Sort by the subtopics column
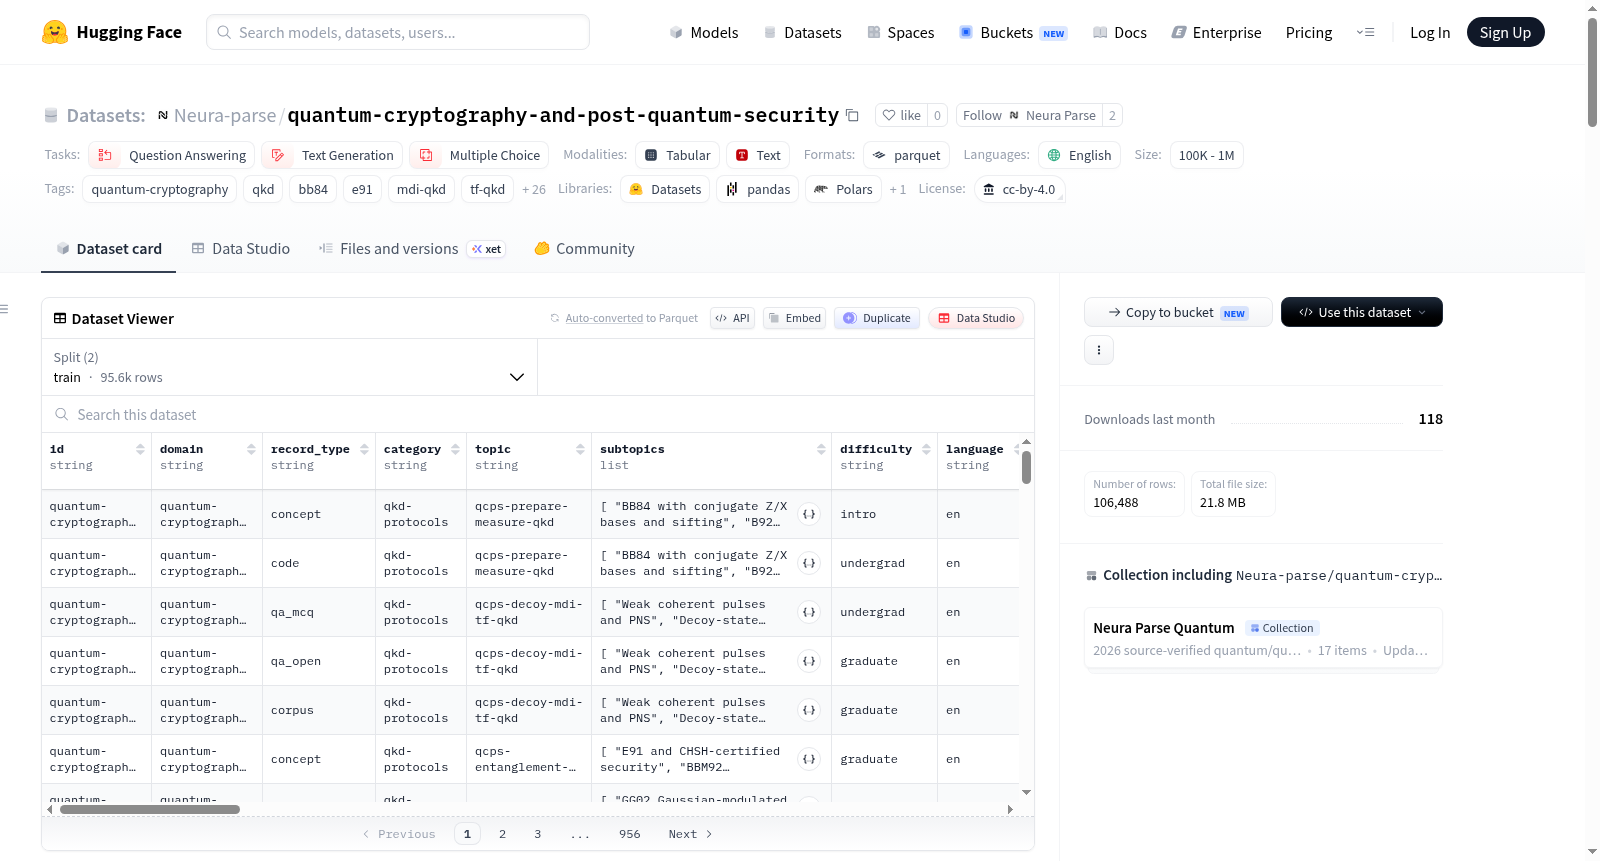The width and height of the screenshot is (1600, 861). click(x=821, y=450)
